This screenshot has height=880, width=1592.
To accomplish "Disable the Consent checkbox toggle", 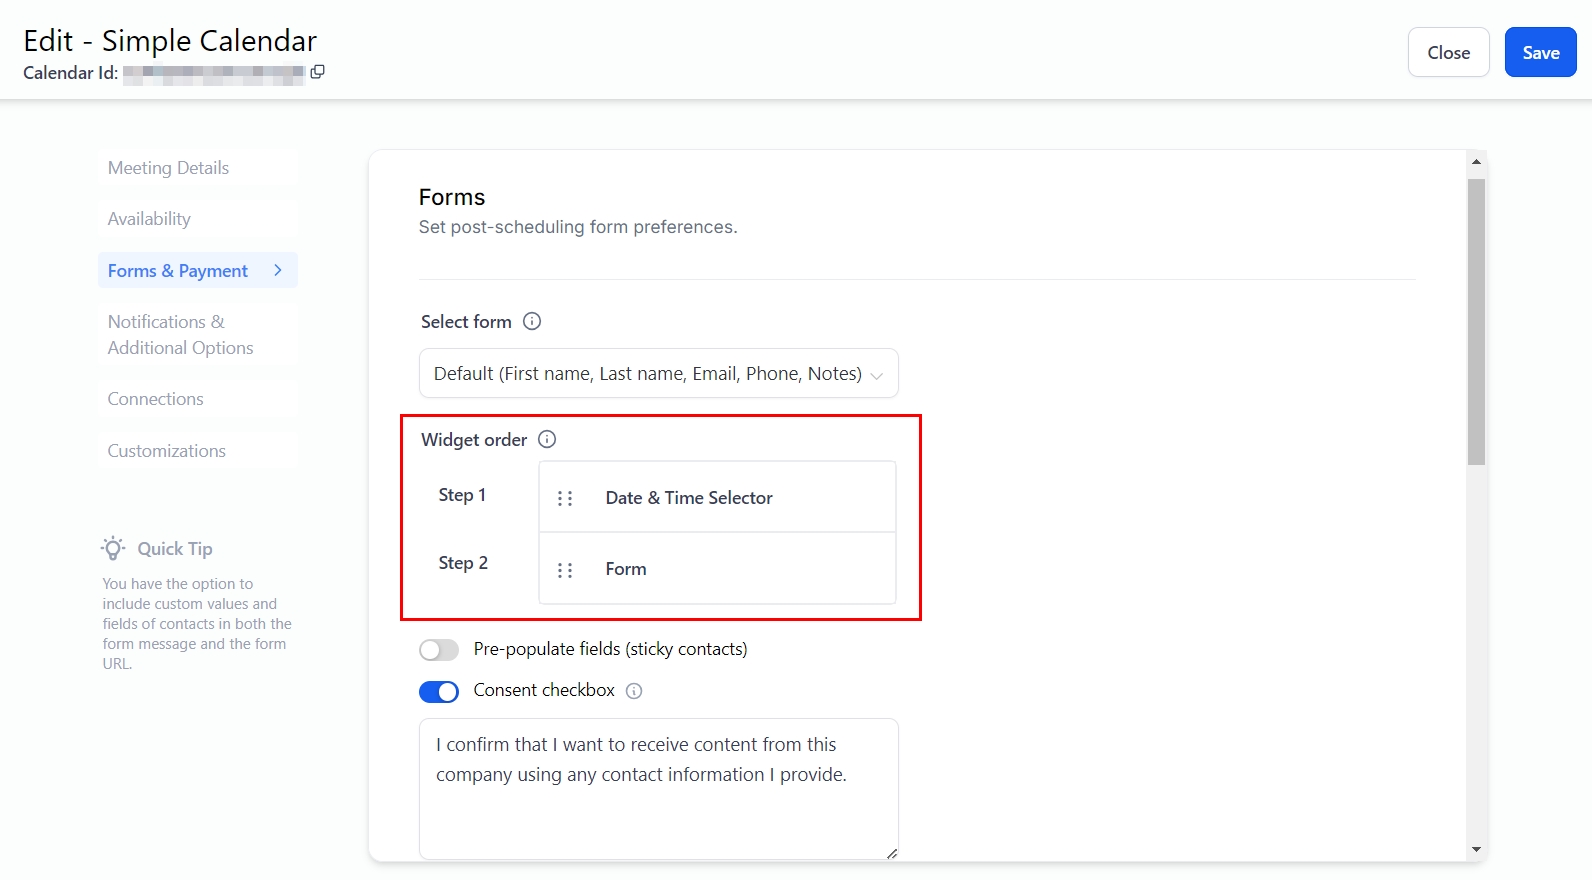I will pyautogui.click(x=439, y=691).
